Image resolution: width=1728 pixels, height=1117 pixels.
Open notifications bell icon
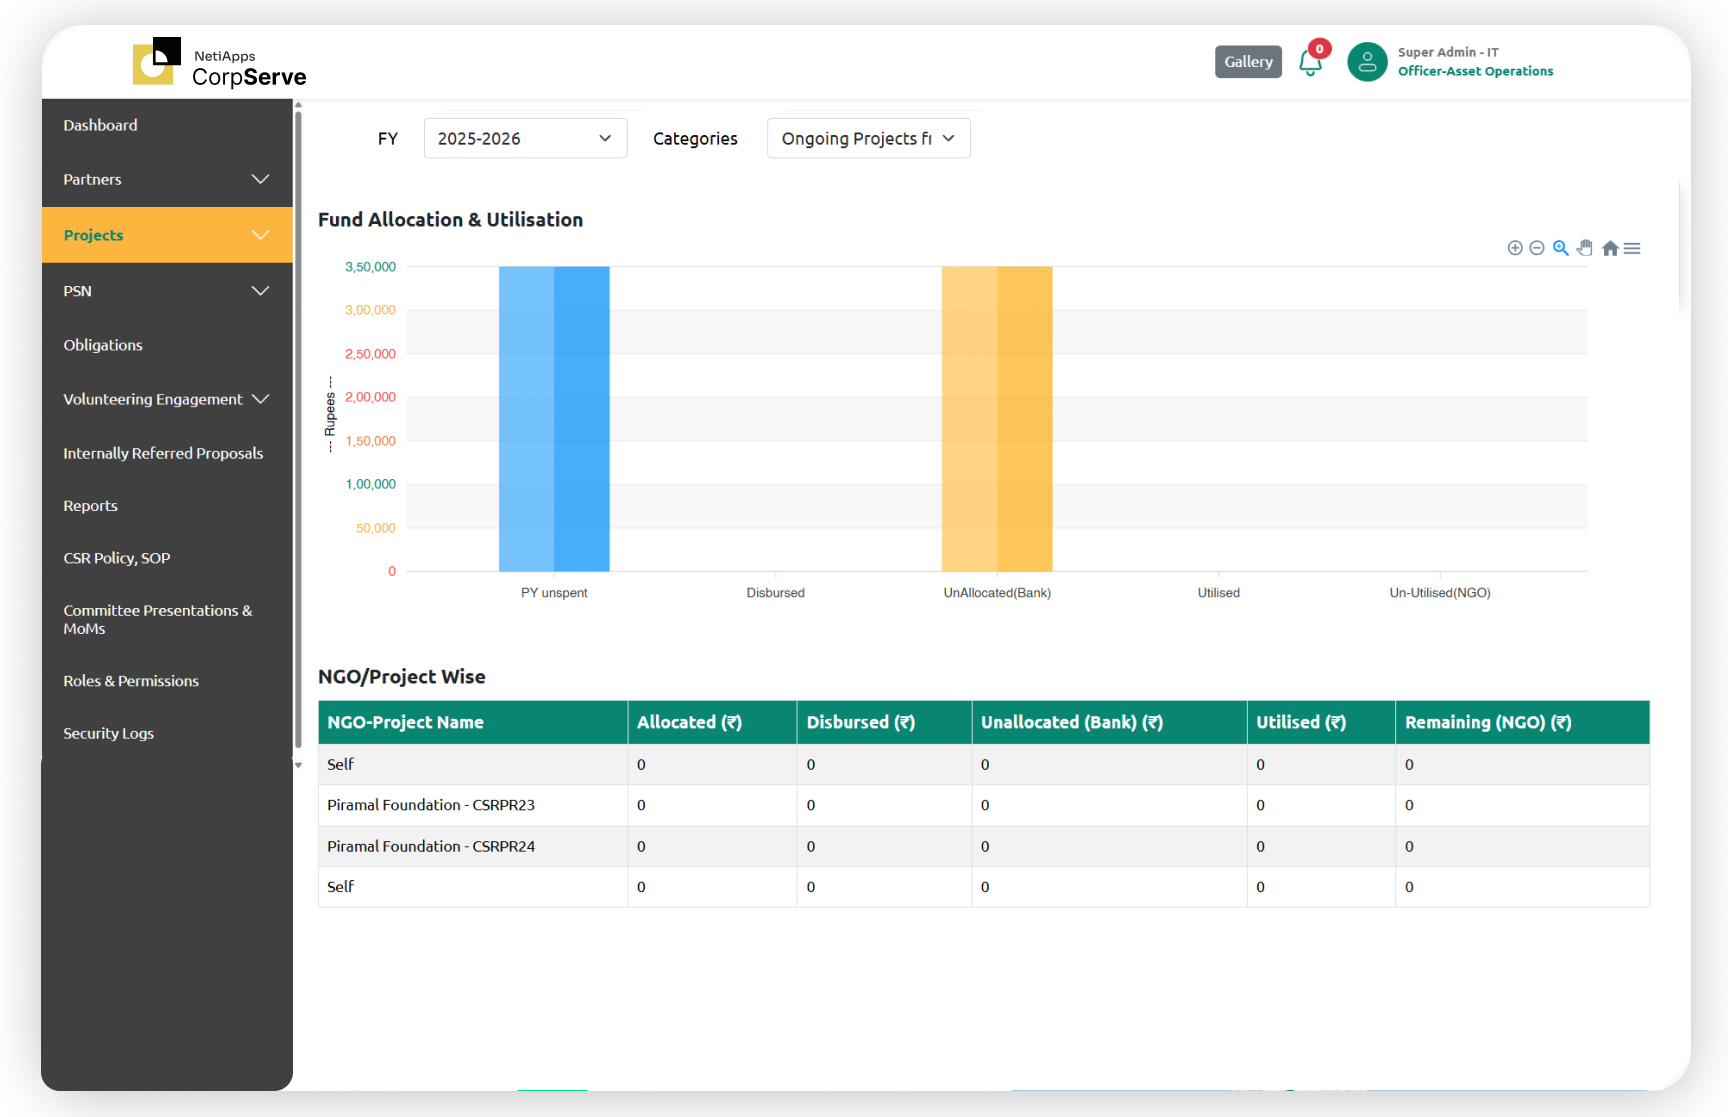1310,63
